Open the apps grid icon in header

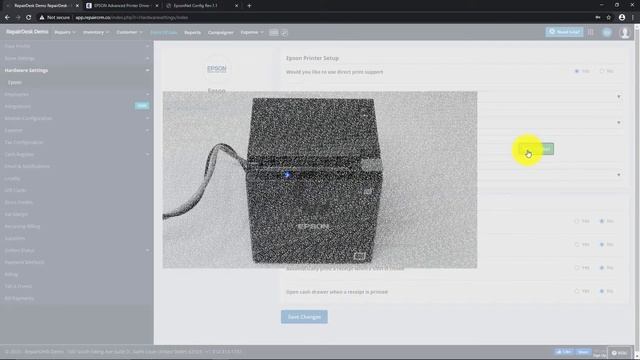click(x=591, y=32)
